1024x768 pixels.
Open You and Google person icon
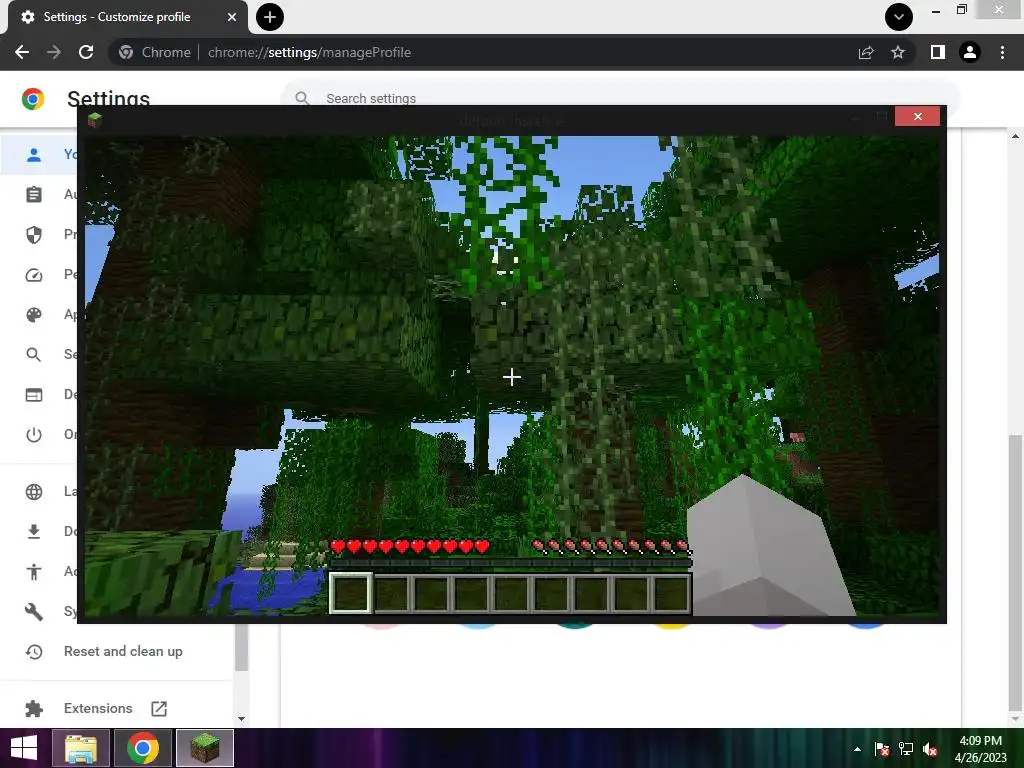34,154
